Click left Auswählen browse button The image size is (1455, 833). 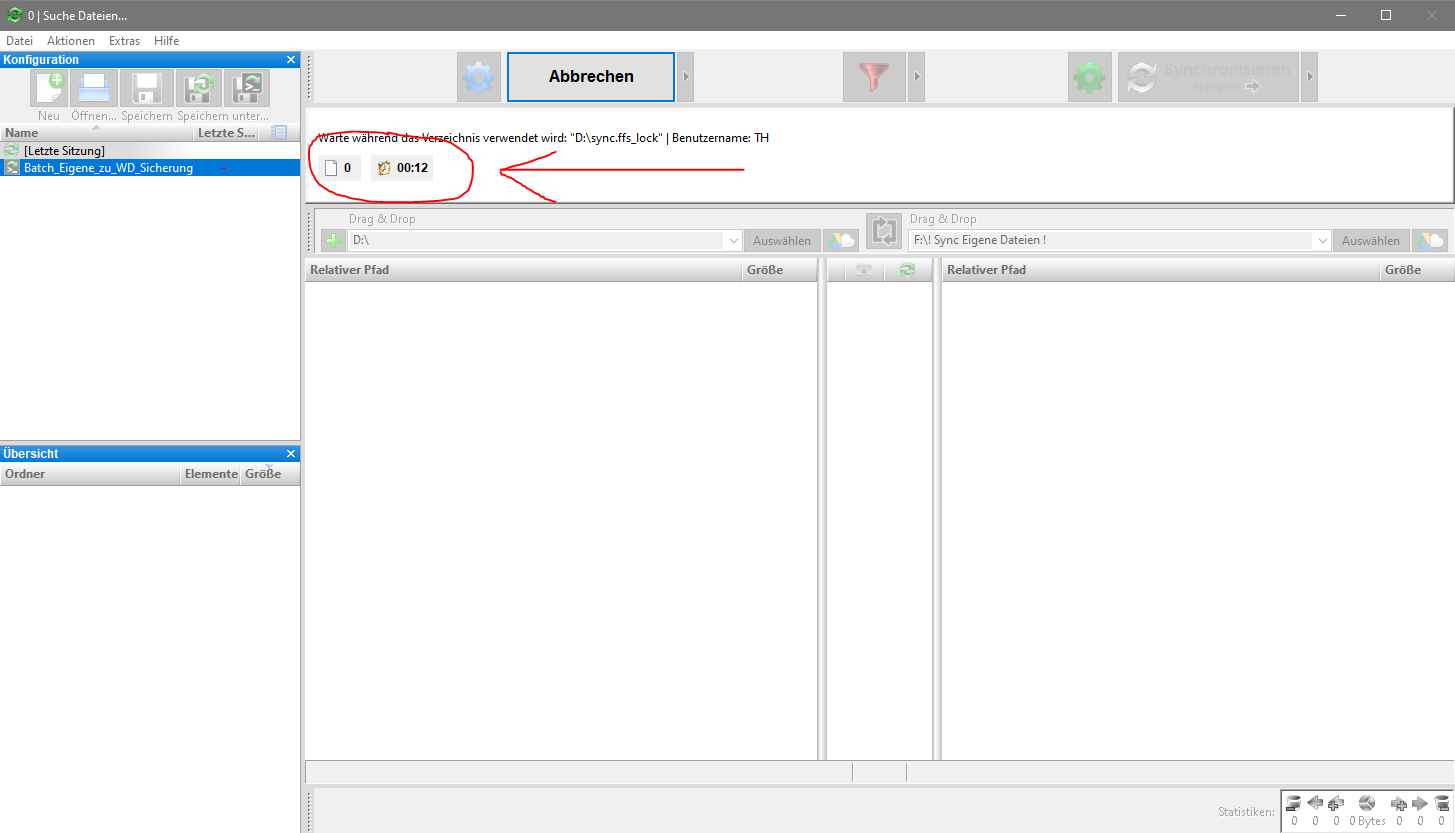click(782, 241)
